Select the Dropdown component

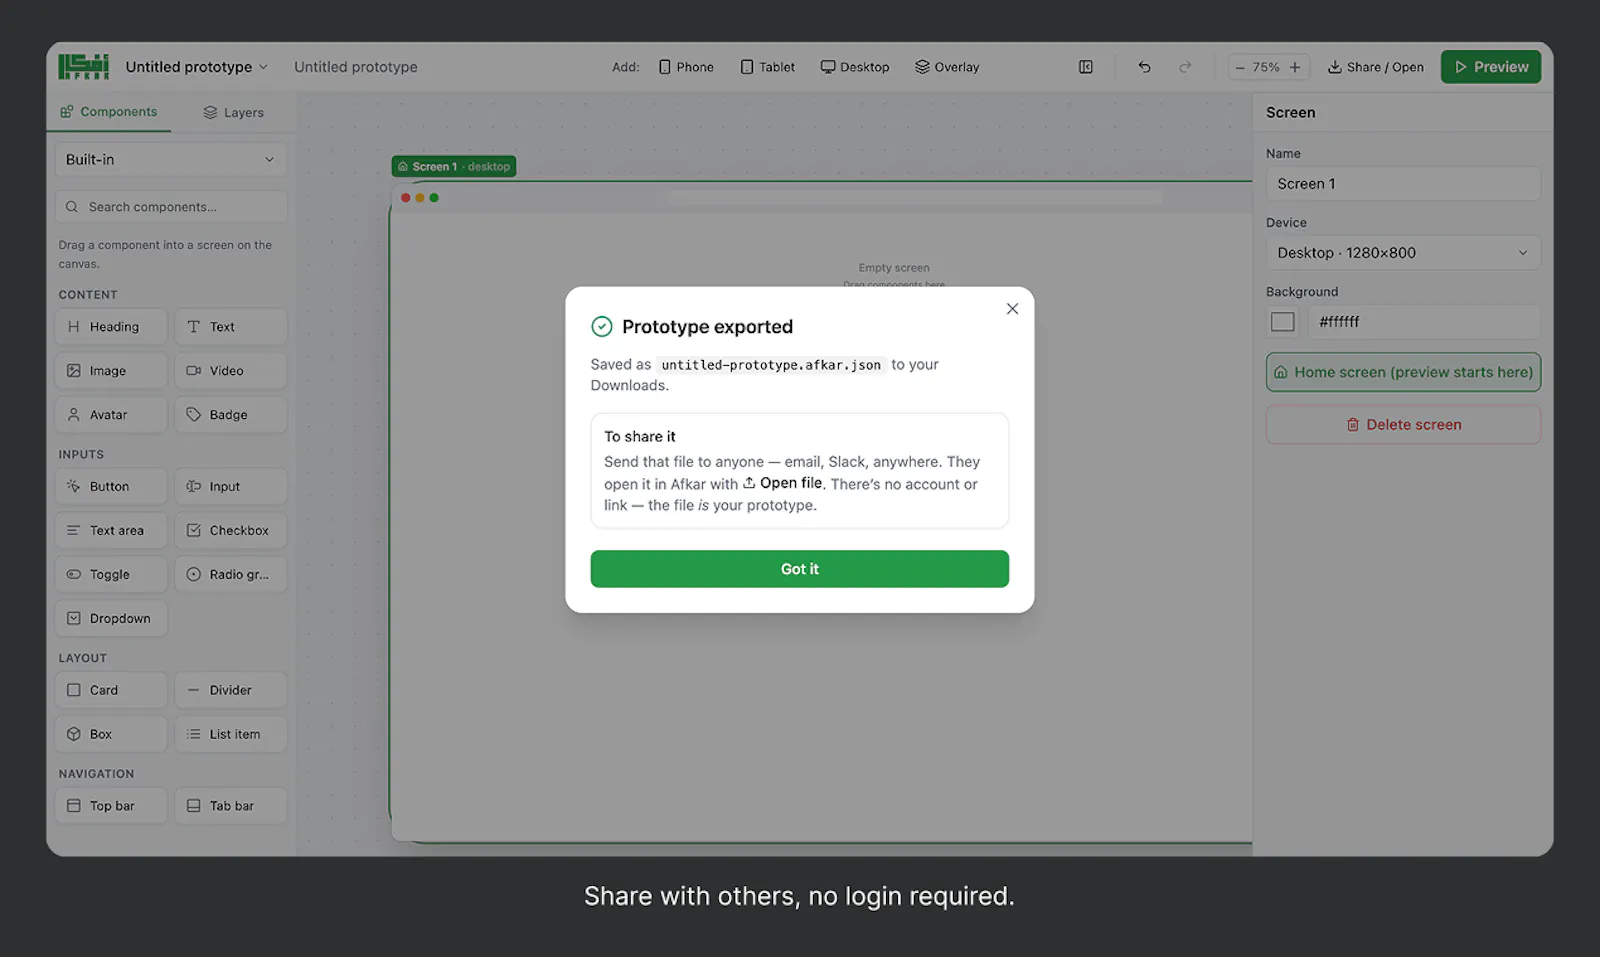click(111, 619)
